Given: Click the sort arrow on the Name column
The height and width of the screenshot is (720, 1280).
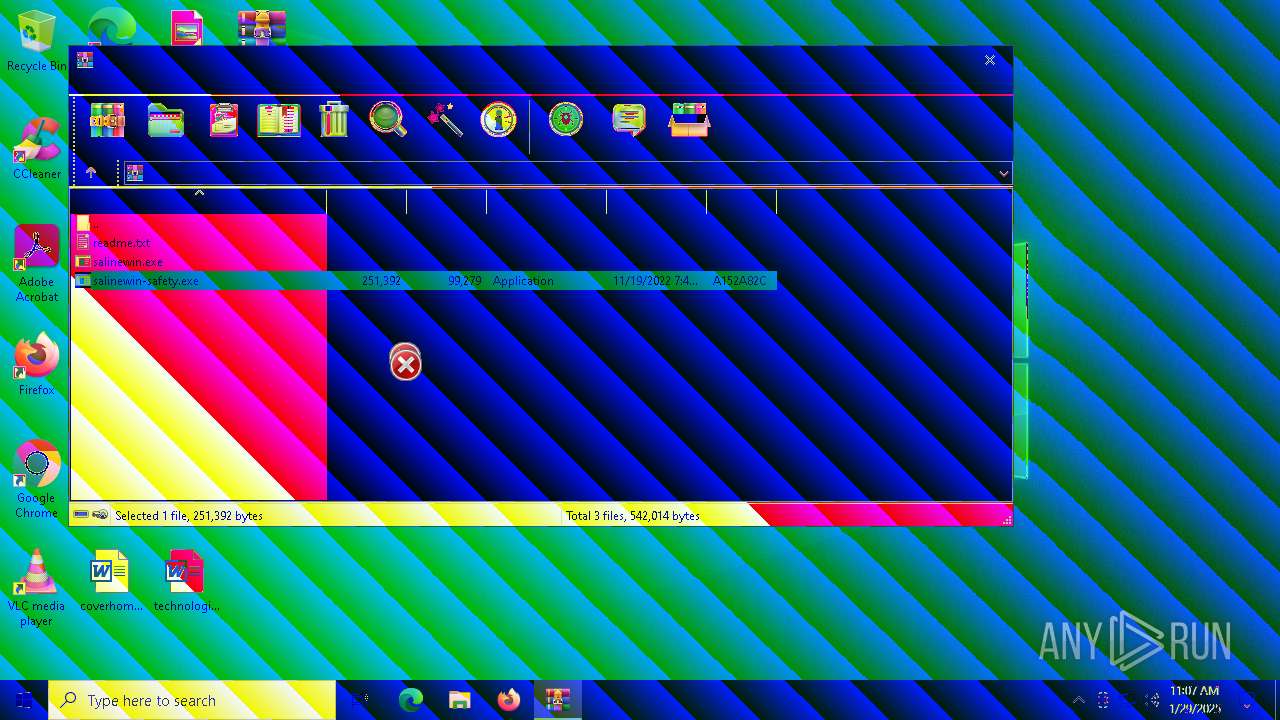Looking at the screenshot, I should click(x=199, y=192).
